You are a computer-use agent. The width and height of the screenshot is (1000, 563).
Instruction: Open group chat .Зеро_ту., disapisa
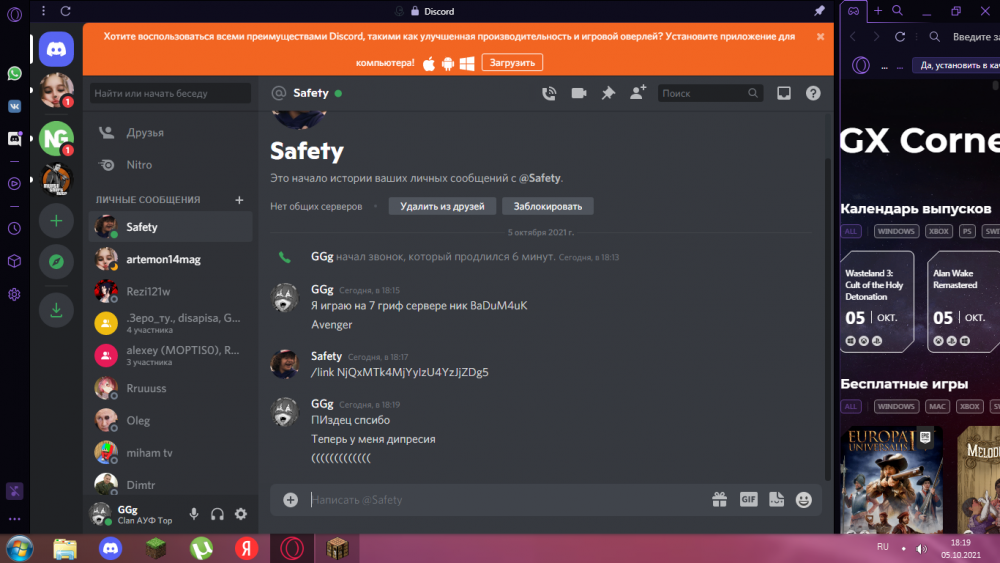pyautogui.click(x=170, y=323)
